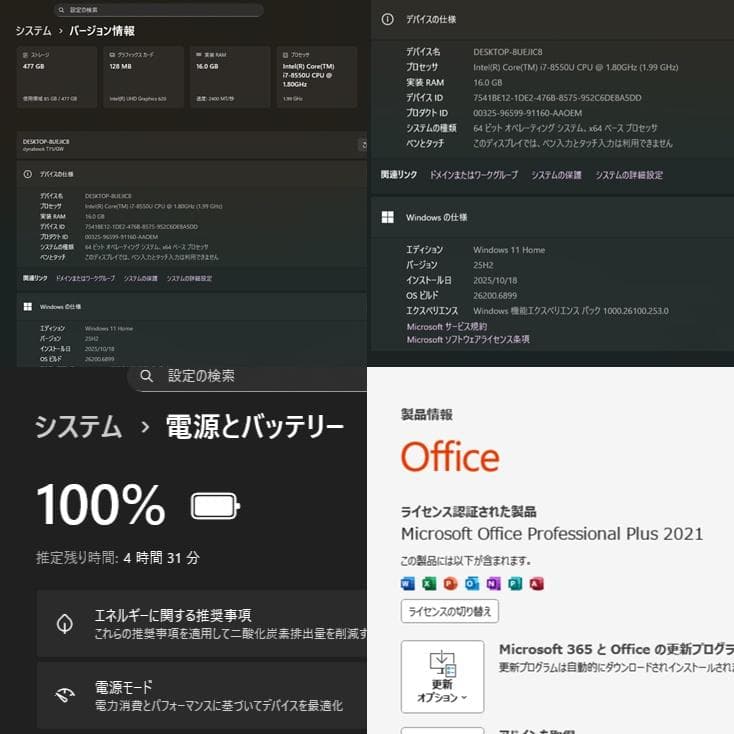Click the battery icon beside 100%
Viewport: 734px width, 734px height.
[x=215, y=506]
